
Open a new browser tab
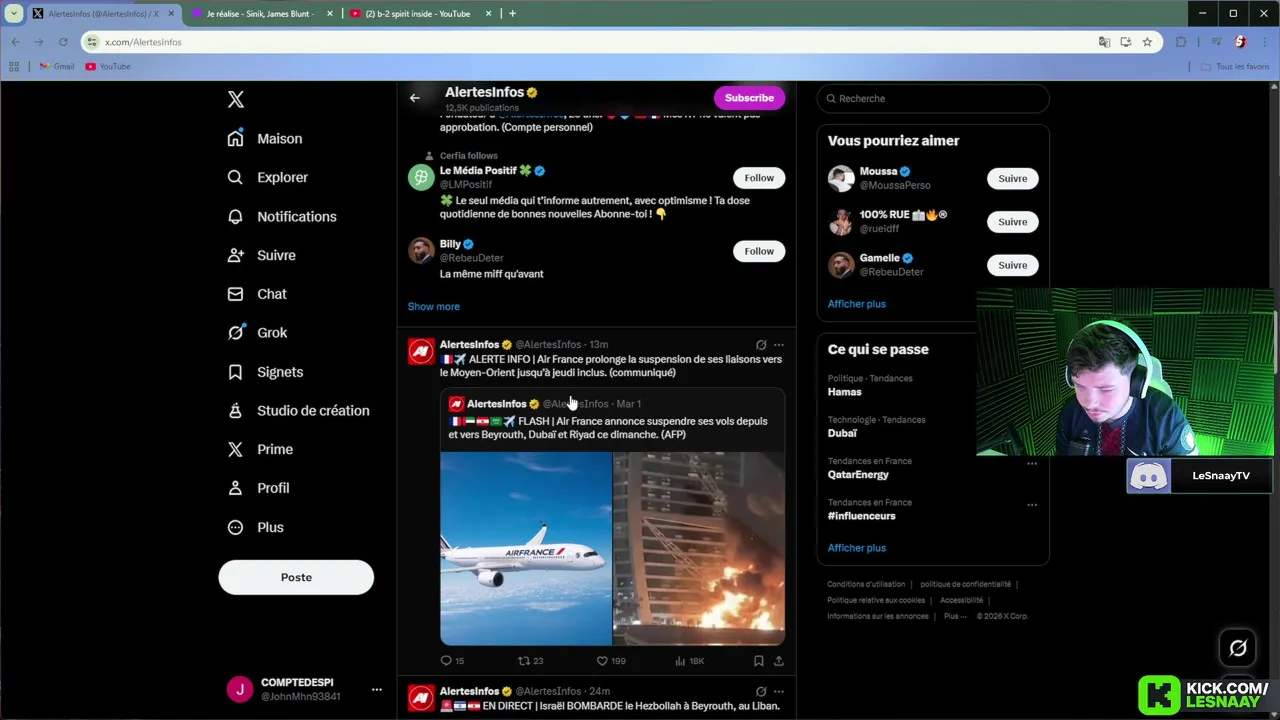click(512, 14)
